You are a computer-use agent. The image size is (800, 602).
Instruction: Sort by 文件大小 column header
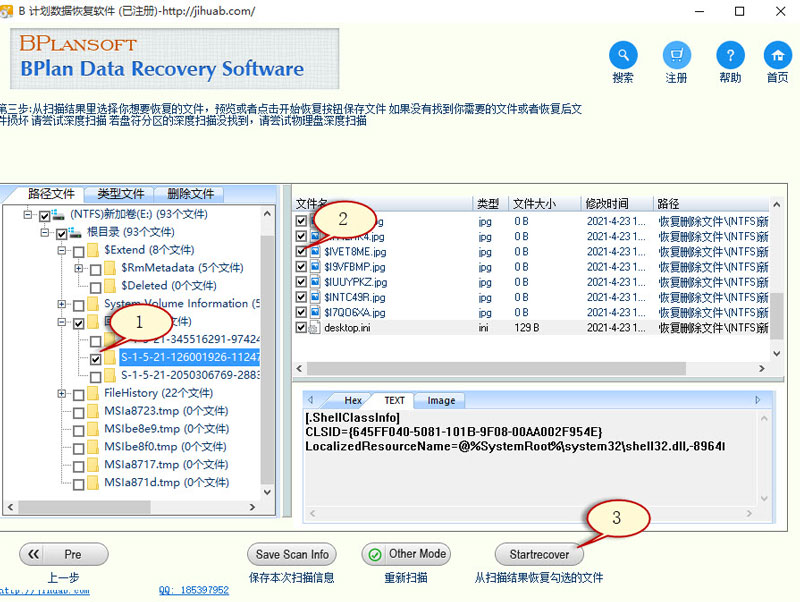(533, 204)
